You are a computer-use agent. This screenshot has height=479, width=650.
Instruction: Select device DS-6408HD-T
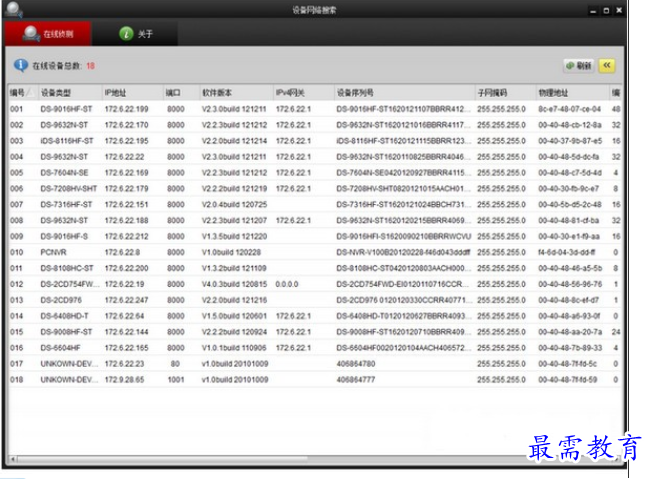coord(64,316)
